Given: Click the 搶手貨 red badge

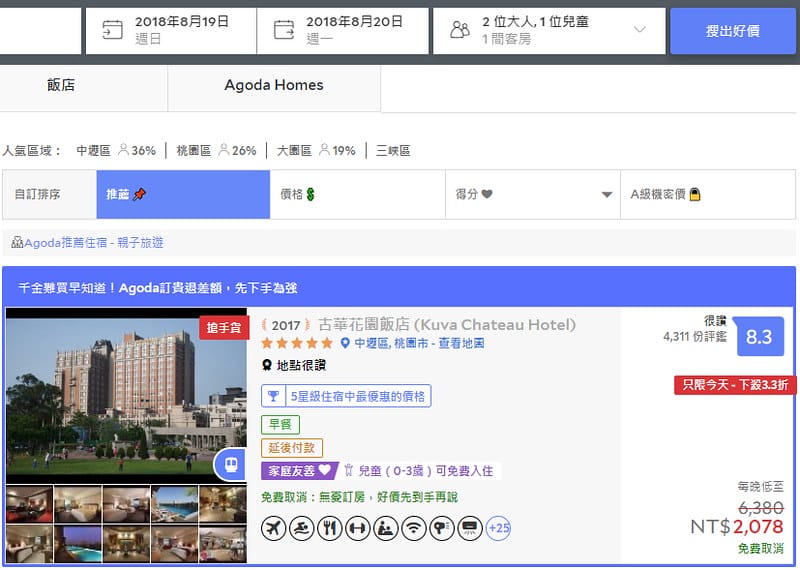Looking at the screenshot, I should click(x=223, y=328).
